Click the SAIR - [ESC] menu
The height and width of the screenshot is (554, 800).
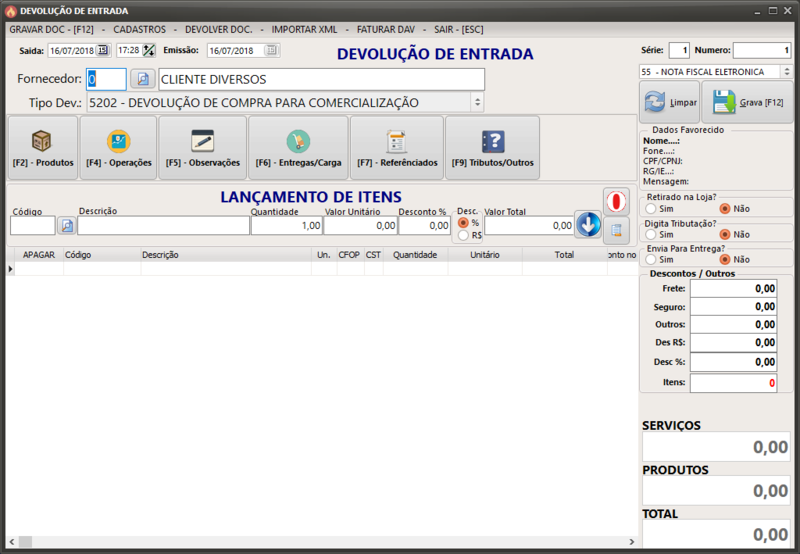pos(459,30)
